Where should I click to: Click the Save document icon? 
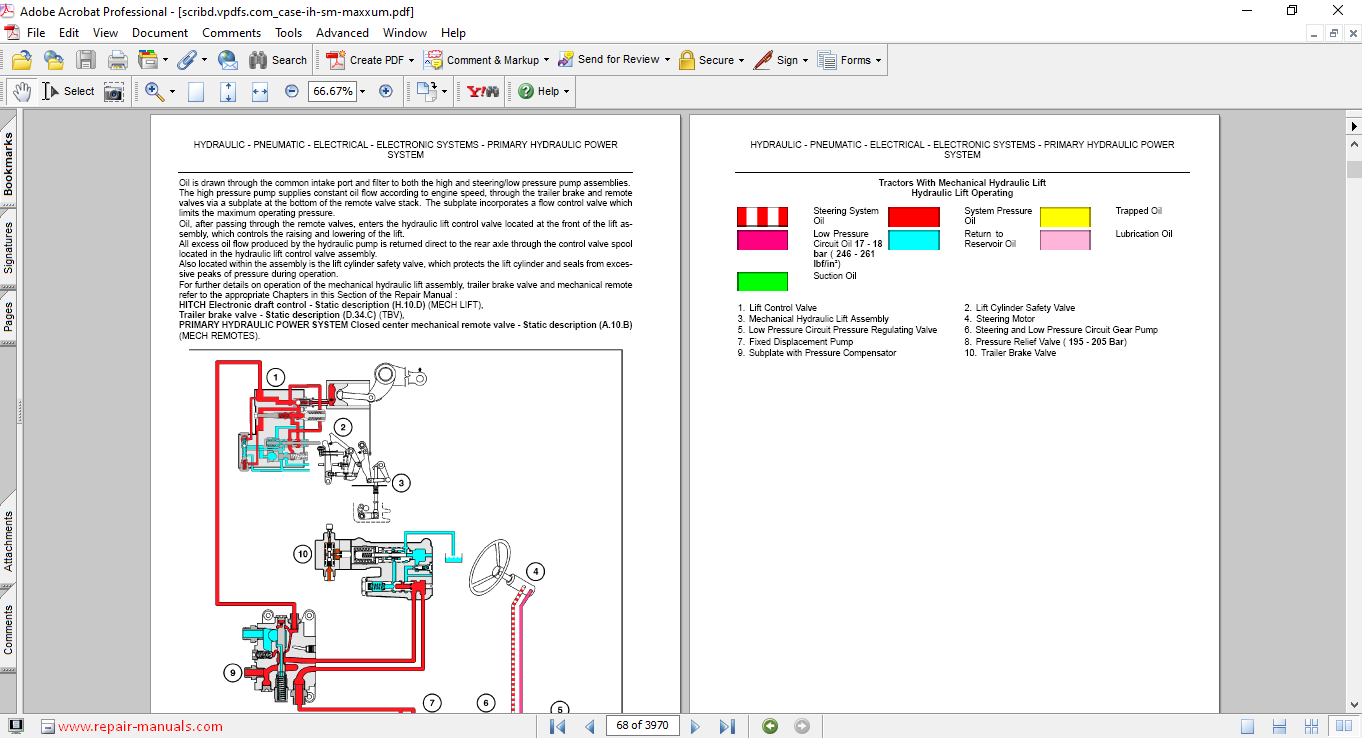point(84,60)
